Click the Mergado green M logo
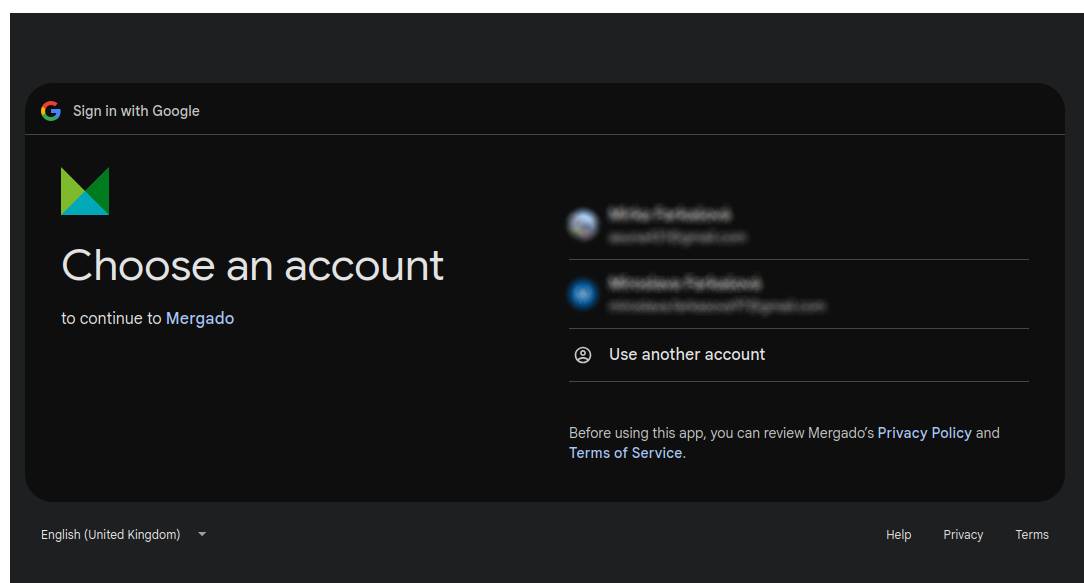Viewport: 1084px width, 583px height. tap(85, 192)
